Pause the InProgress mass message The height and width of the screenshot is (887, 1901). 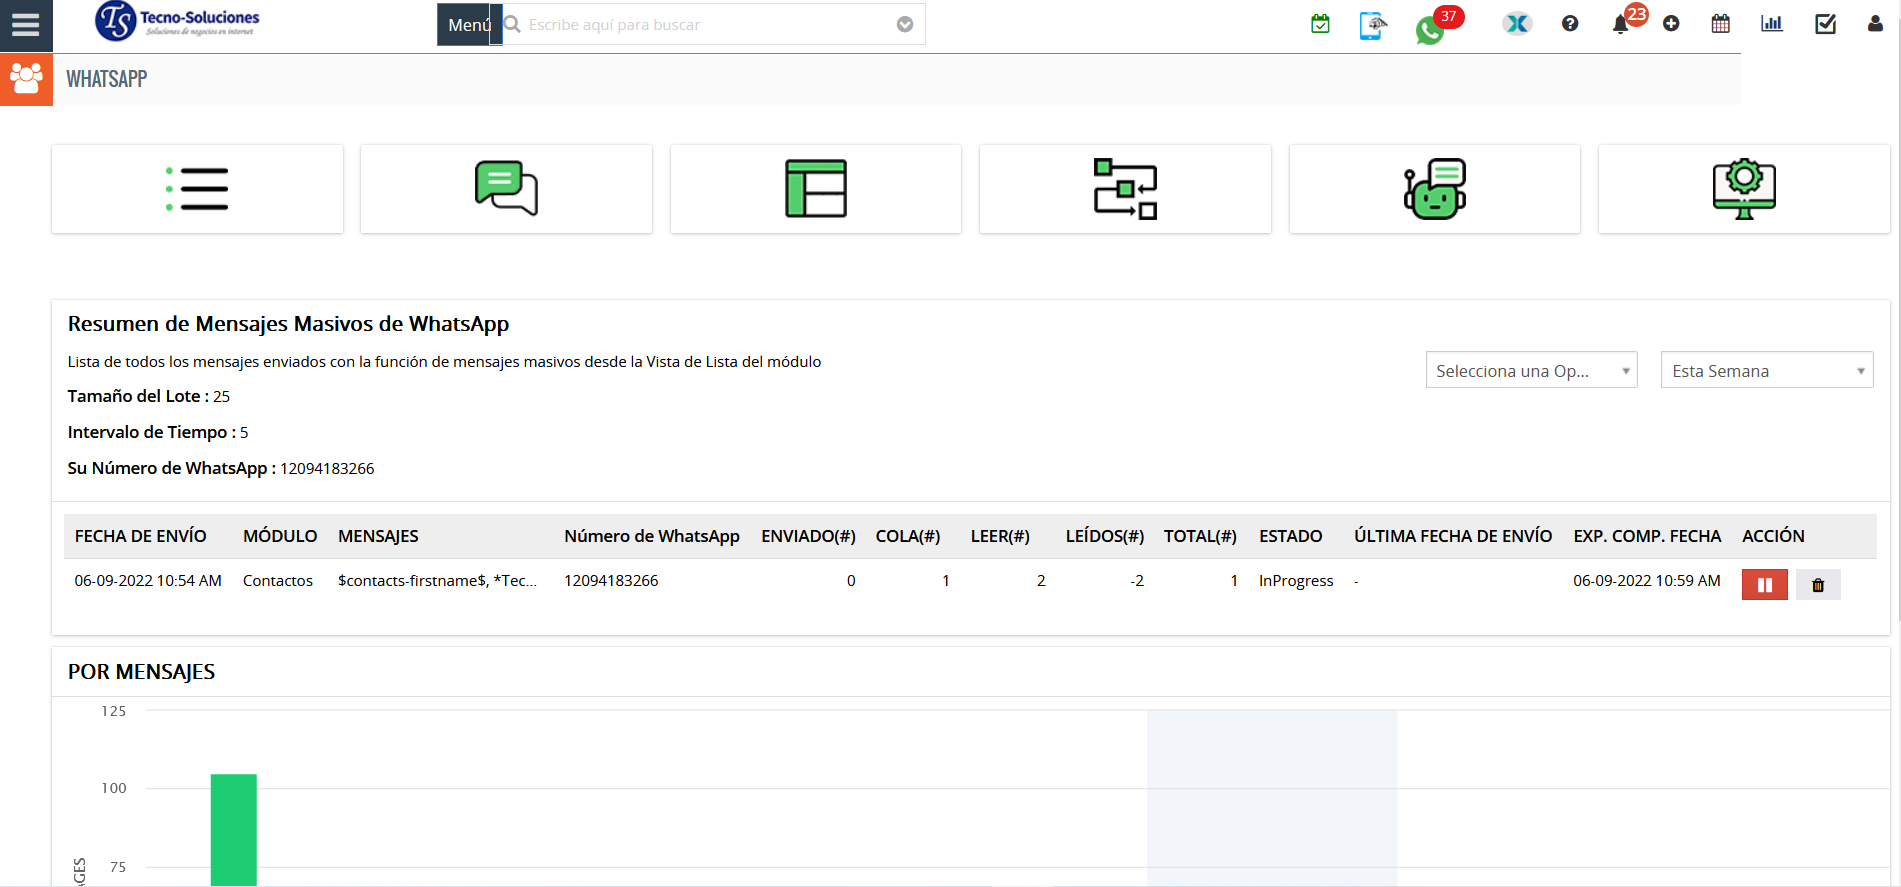pyautogui.click(x=1764, y=585)
